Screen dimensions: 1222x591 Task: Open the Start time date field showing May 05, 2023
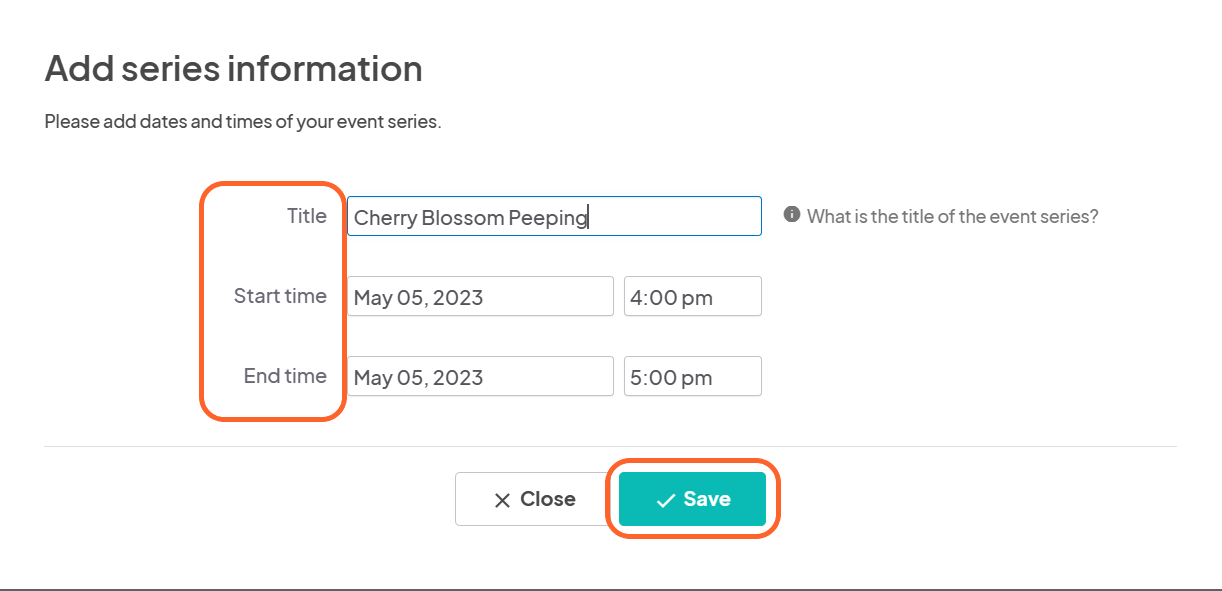coord(480,296)
